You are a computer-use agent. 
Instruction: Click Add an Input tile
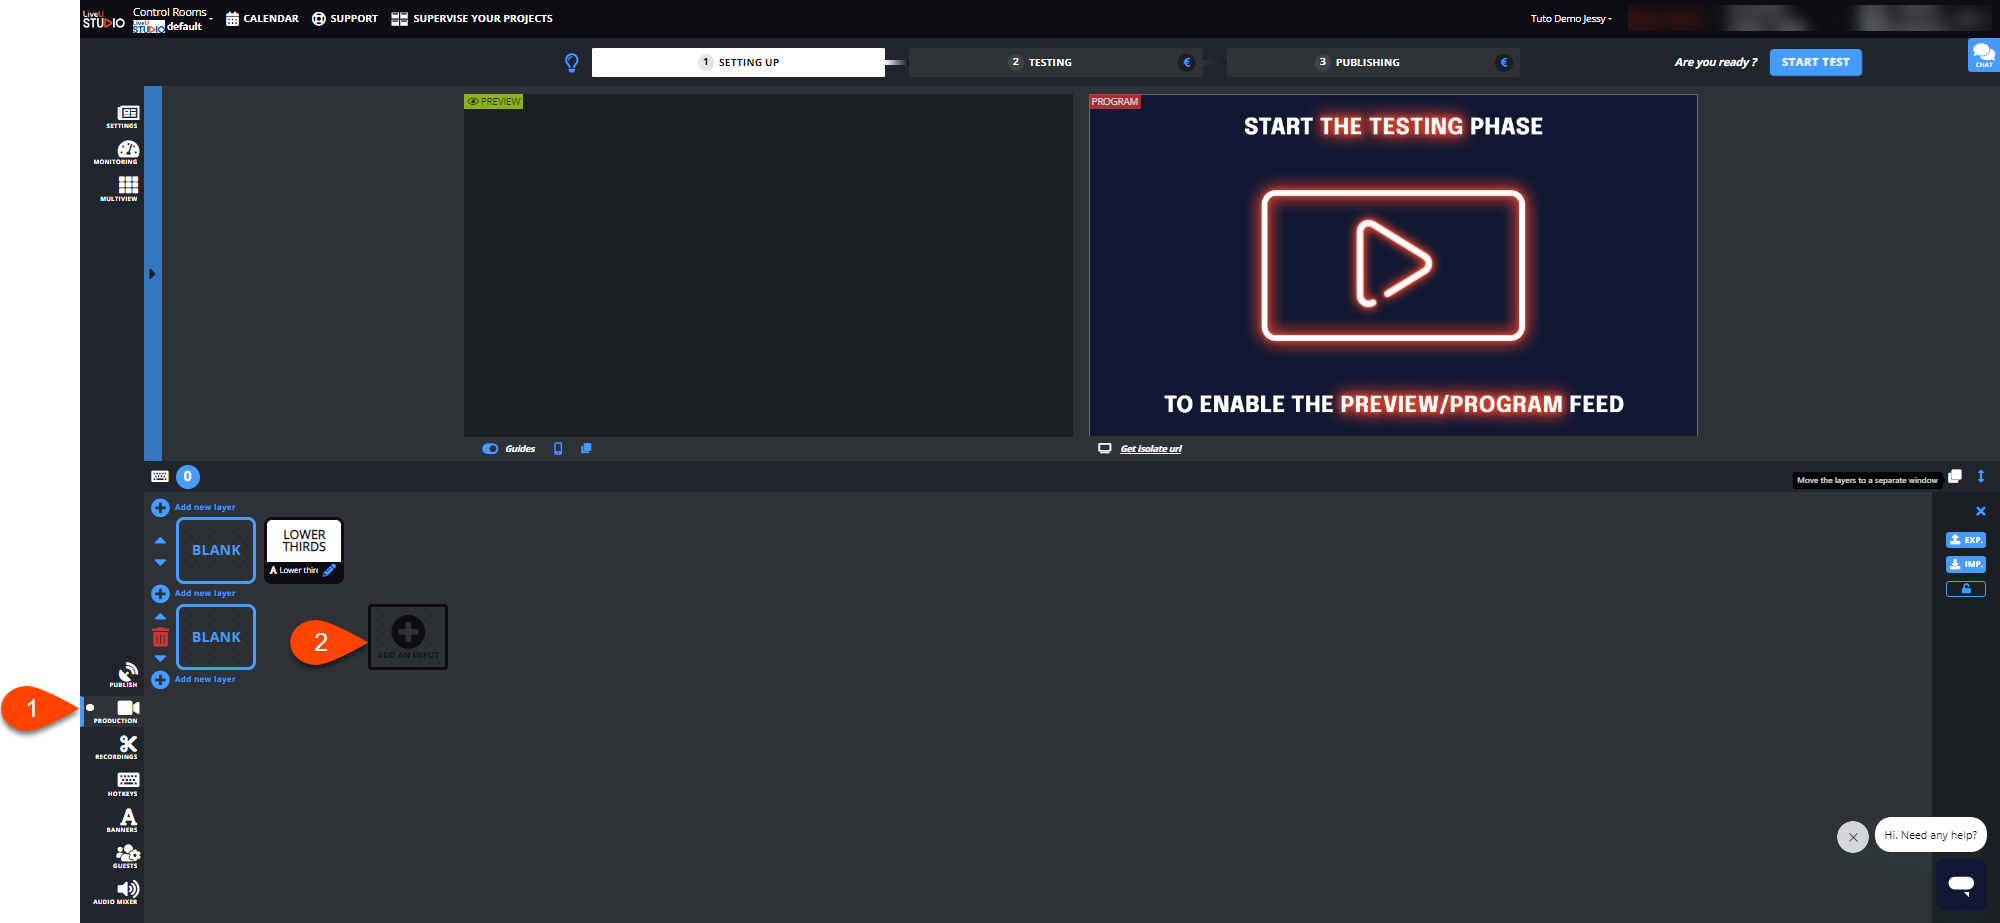point(408,637)
